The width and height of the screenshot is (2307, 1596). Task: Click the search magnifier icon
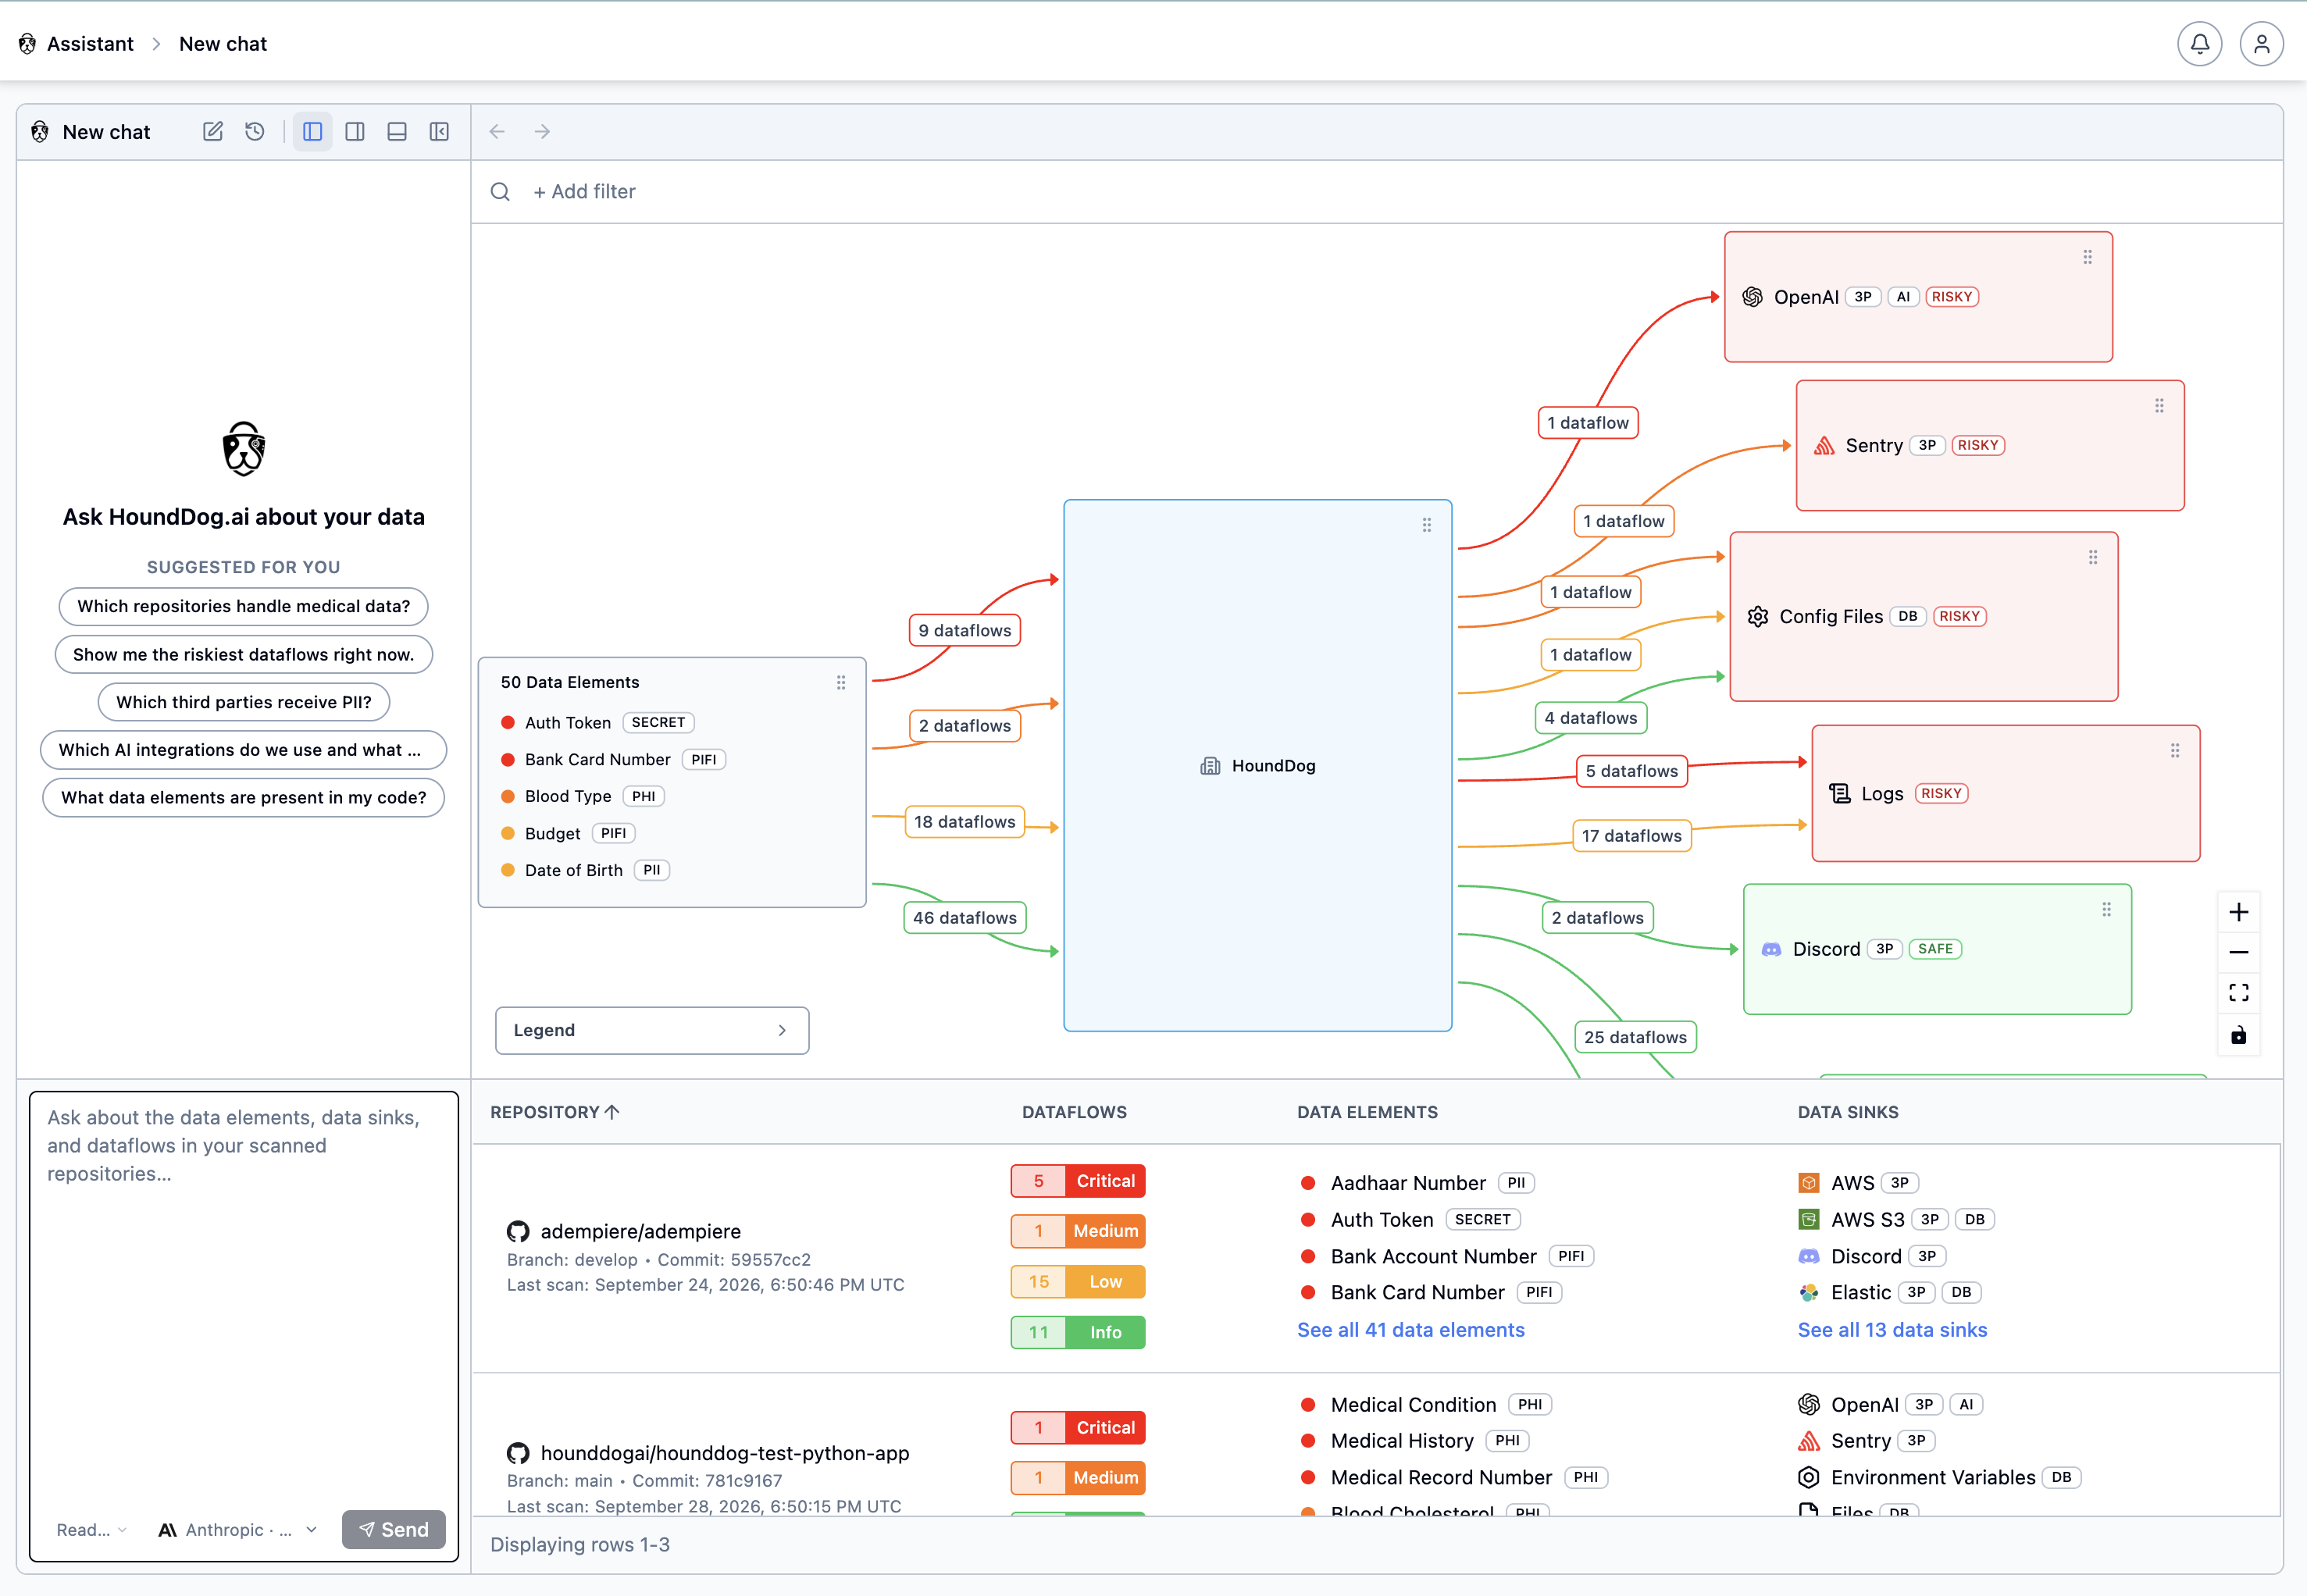(500, 192)
